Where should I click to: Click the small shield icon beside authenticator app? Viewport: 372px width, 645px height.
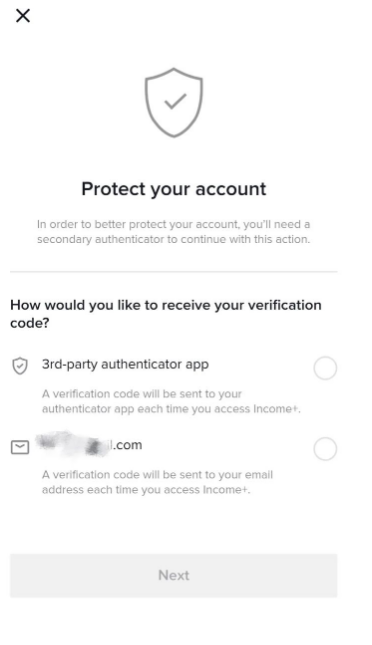click(20, 366)
